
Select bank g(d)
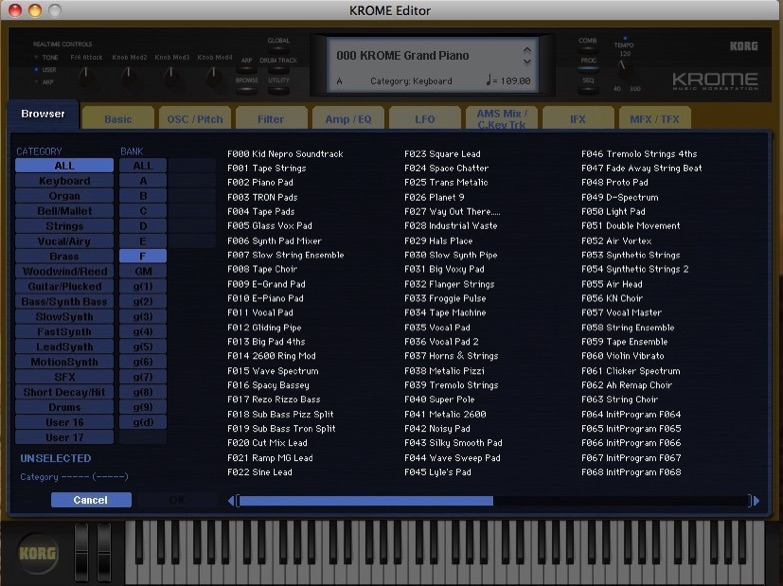143,422
